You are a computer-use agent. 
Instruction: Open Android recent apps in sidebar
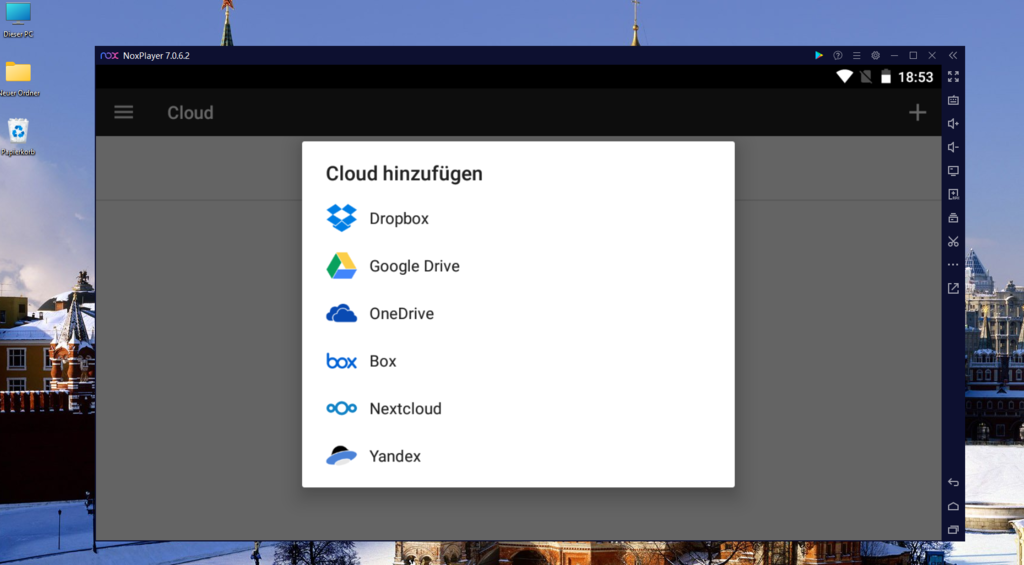953,530
